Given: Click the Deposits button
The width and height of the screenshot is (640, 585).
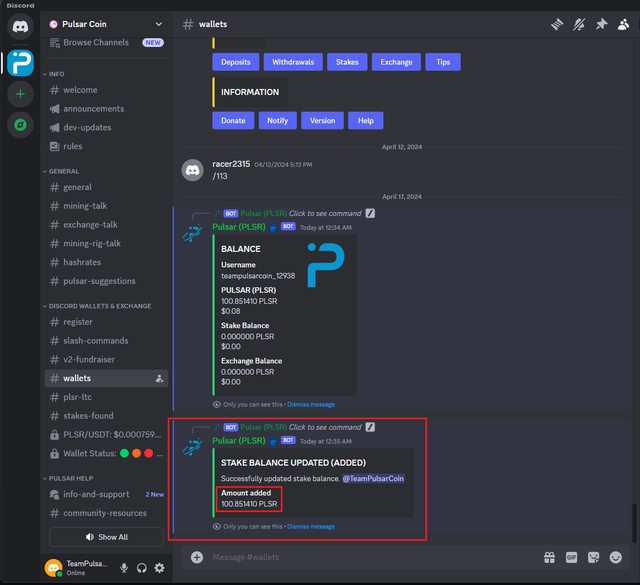Looking at the screenshot, I should [236, 62].
